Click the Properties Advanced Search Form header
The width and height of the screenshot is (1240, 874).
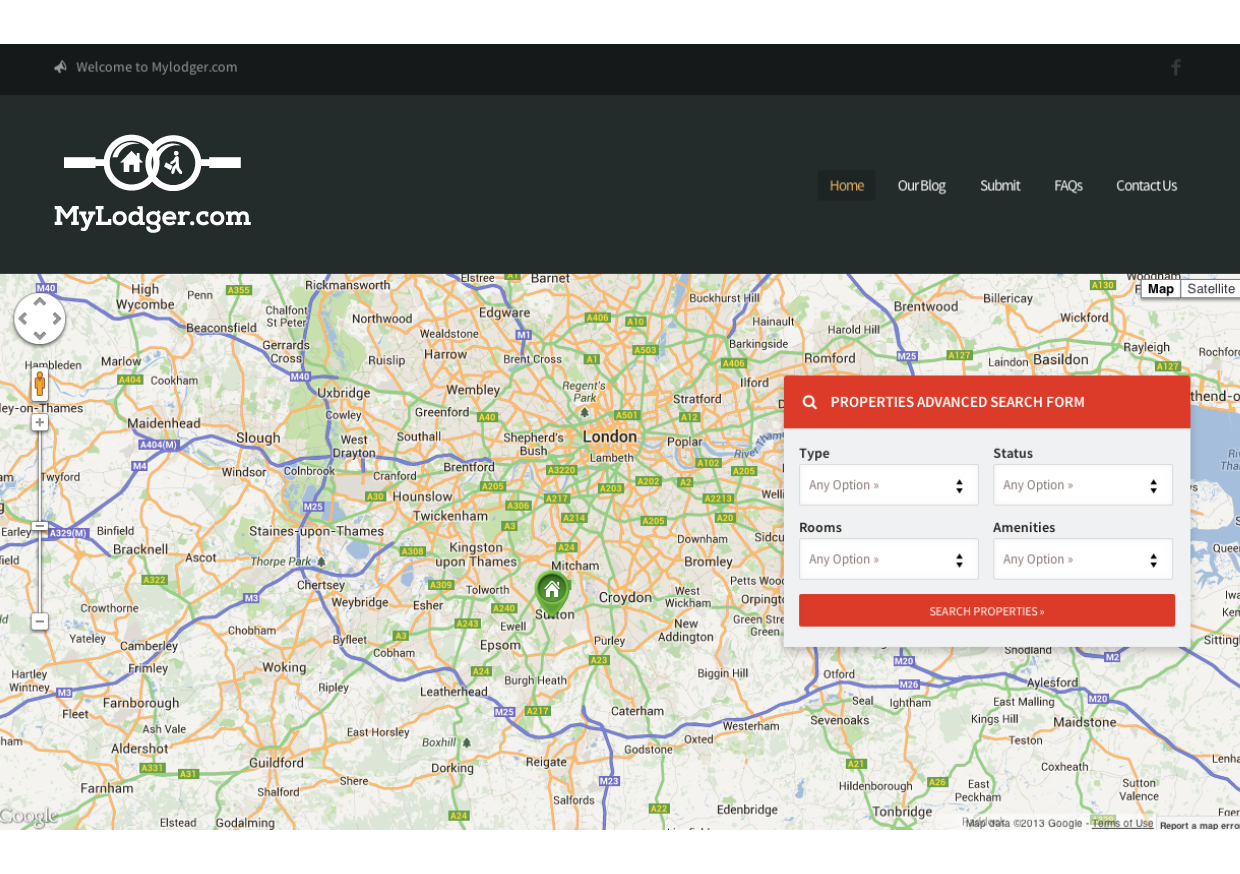pyautogui.click(x=987, y=402)
